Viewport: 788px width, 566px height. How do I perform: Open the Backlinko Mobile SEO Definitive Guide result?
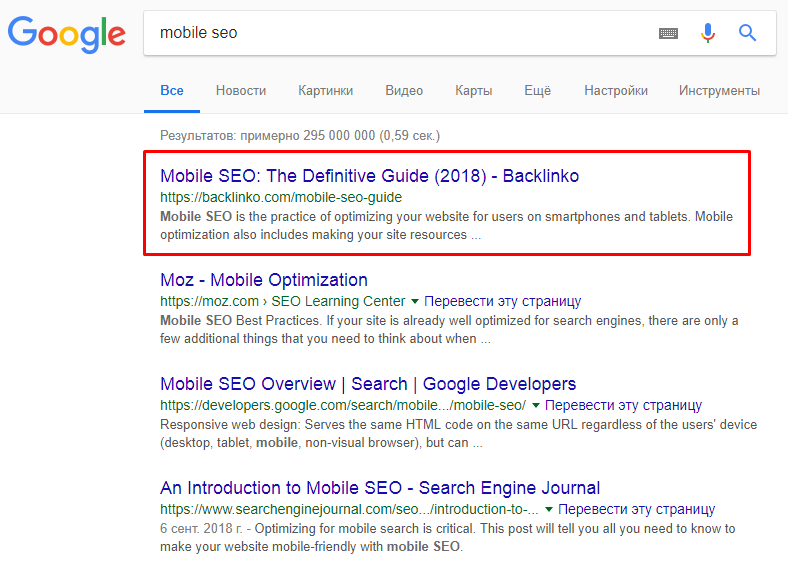point(369,176)
